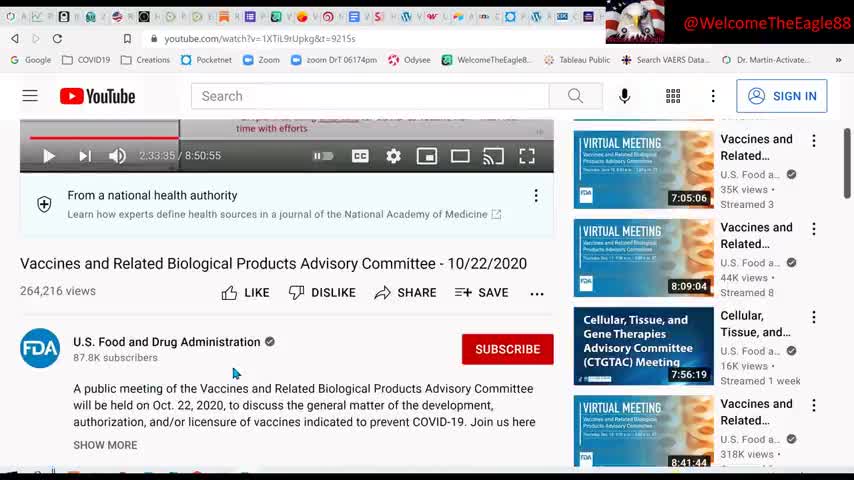Viewport: 854px width, 480px height.
Task: Open National Academy of Medicine link
Action: coord(284,215)
